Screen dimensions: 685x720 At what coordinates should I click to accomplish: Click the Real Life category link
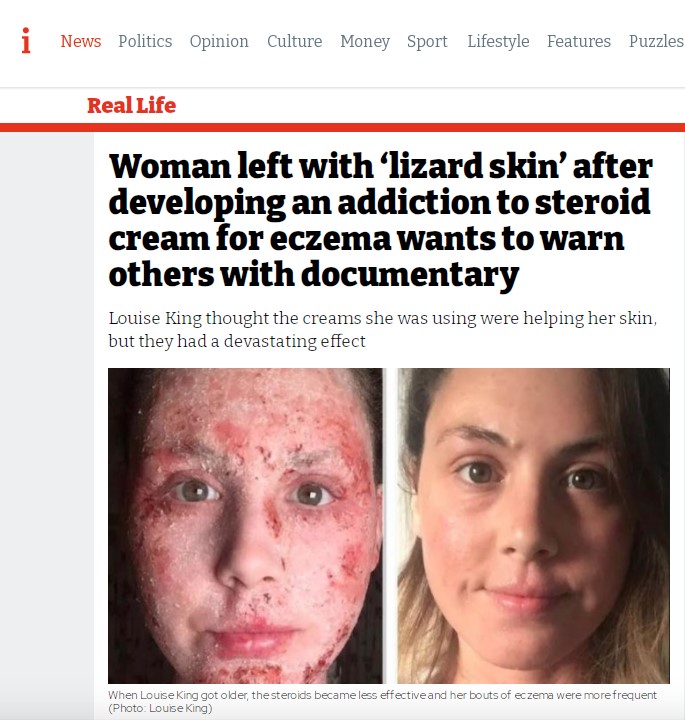point(131,105)
